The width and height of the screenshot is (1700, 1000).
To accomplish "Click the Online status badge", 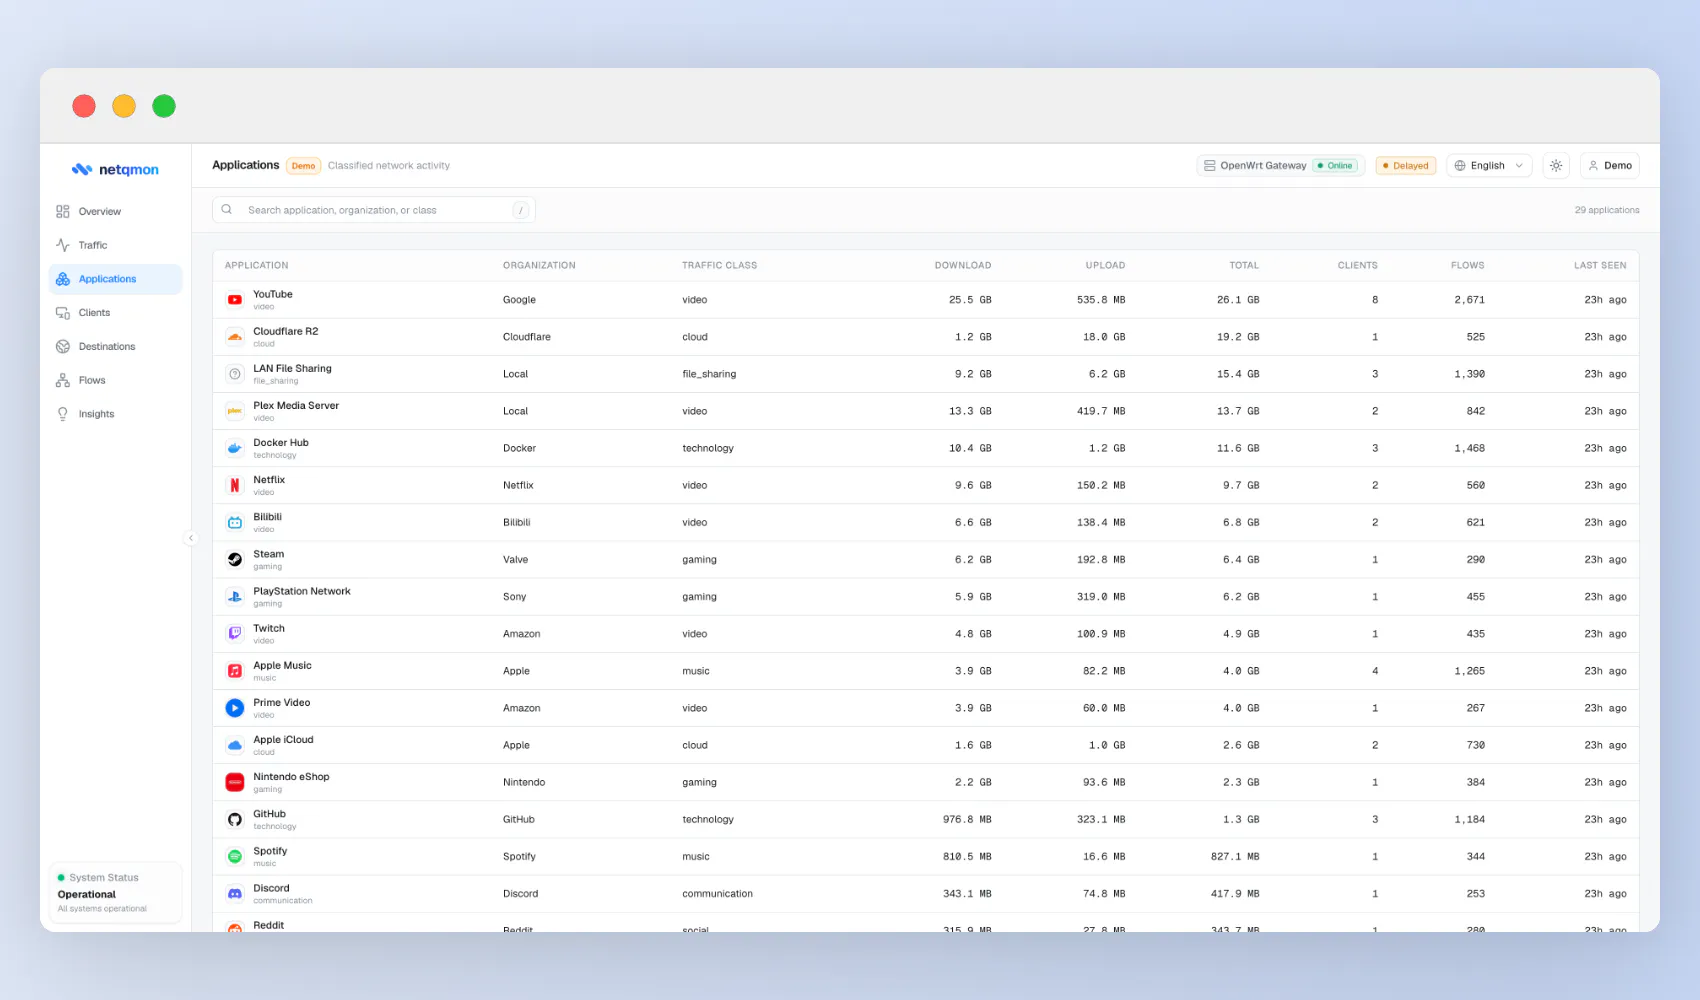I will coord(1336,166).
